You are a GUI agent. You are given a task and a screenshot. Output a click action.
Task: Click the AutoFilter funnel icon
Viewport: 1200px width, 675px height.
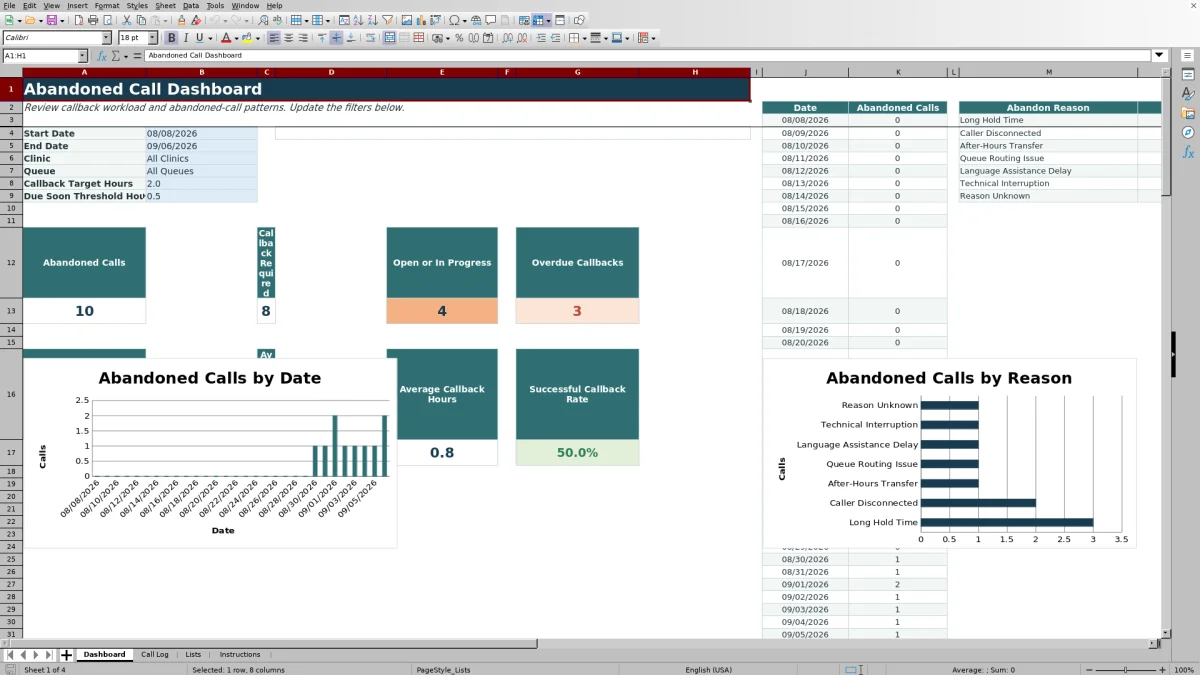coord(387,20)
